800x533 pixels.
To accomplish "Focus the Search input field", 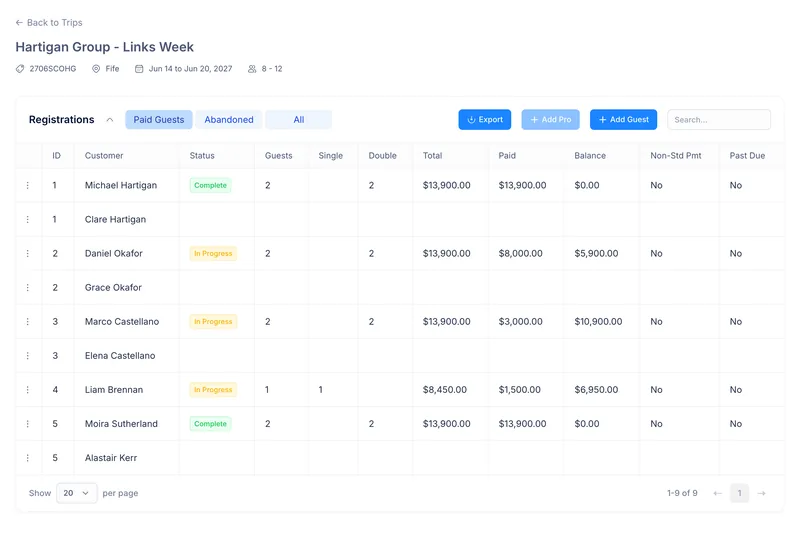I will click(719, 119).
